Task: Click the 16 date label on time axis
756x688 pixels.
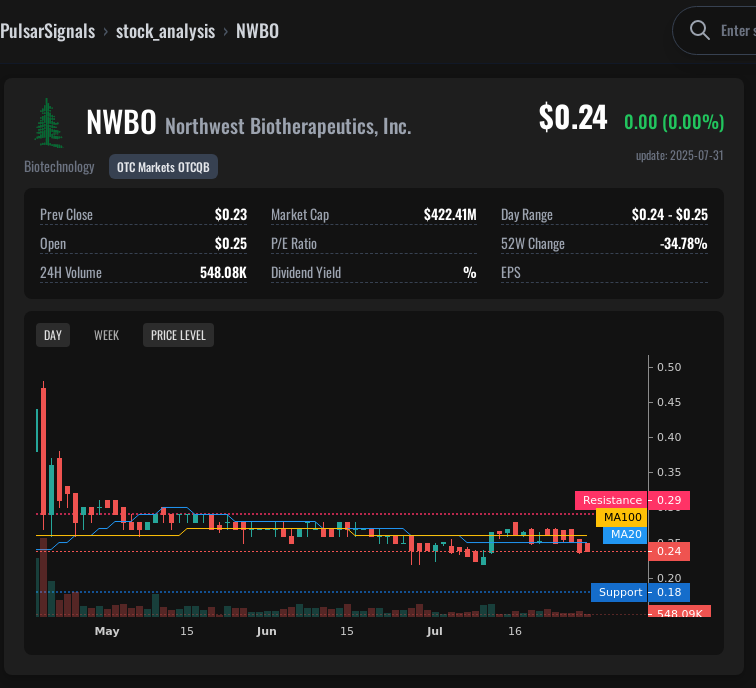Action: tap(514, 631)
